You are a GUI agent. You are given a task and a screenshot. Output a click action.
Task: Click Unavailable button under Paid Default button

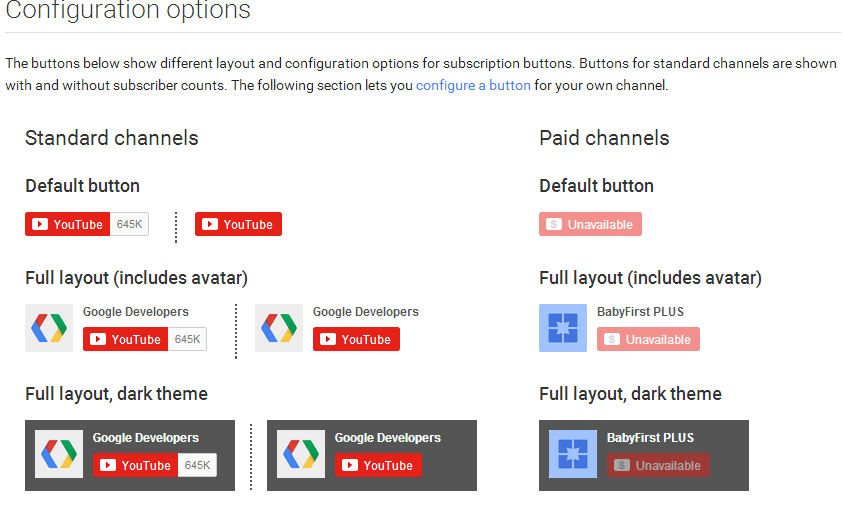(590, 224)
